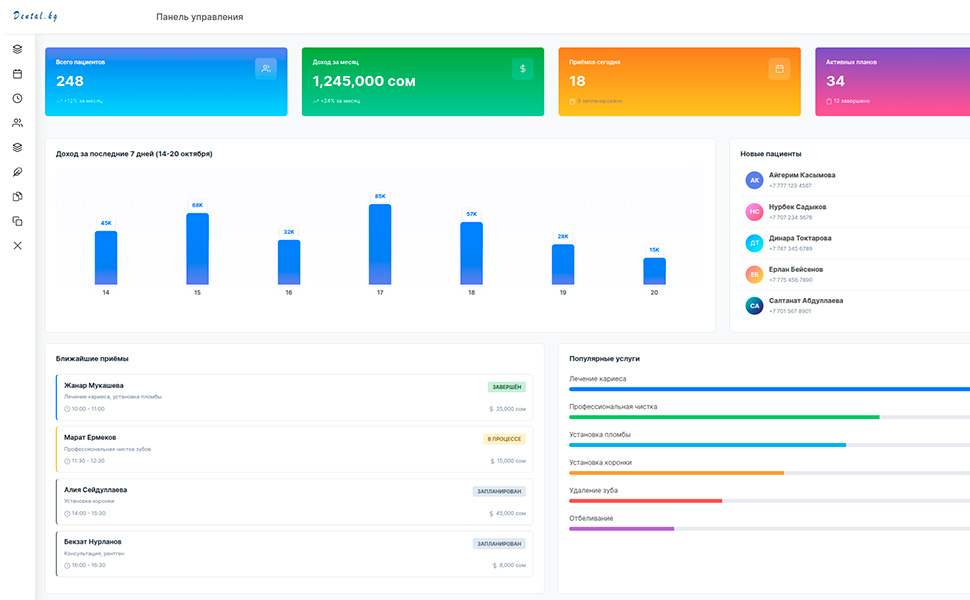
Task: Click the 85K bar in the income chart
Action: (380, 244)
